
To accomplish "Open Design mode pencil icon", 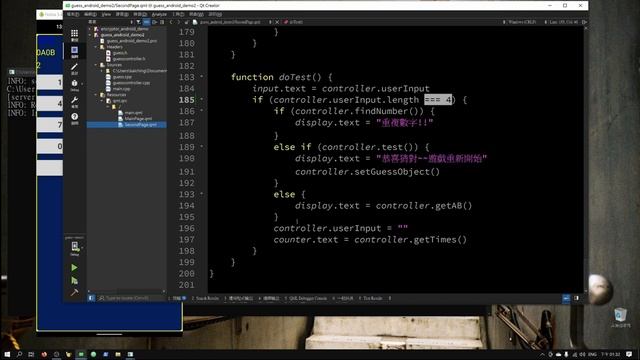I will tap(74, 69).
